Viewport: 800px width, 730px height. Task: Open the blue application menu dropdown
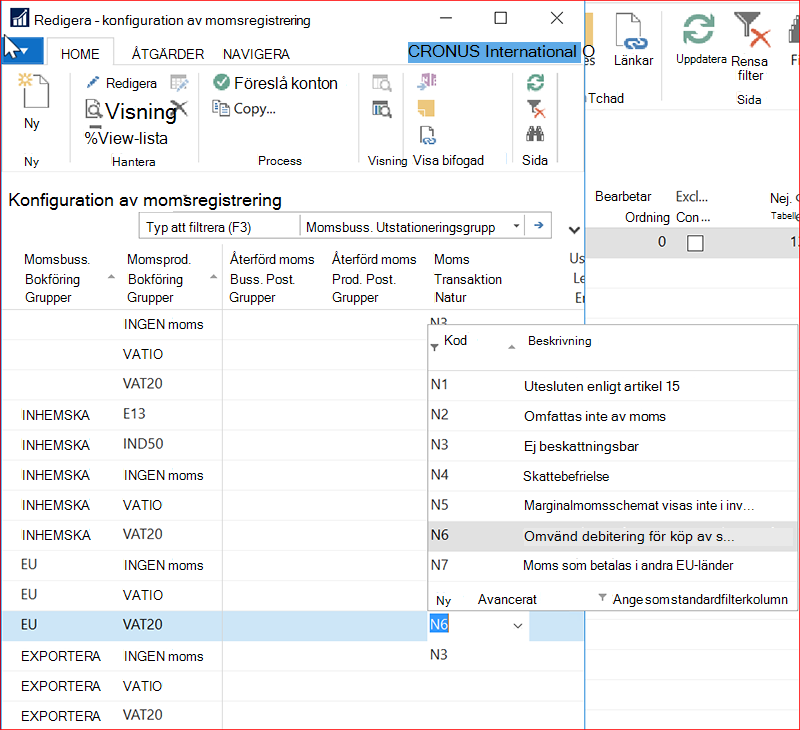[x=22, y=51]
